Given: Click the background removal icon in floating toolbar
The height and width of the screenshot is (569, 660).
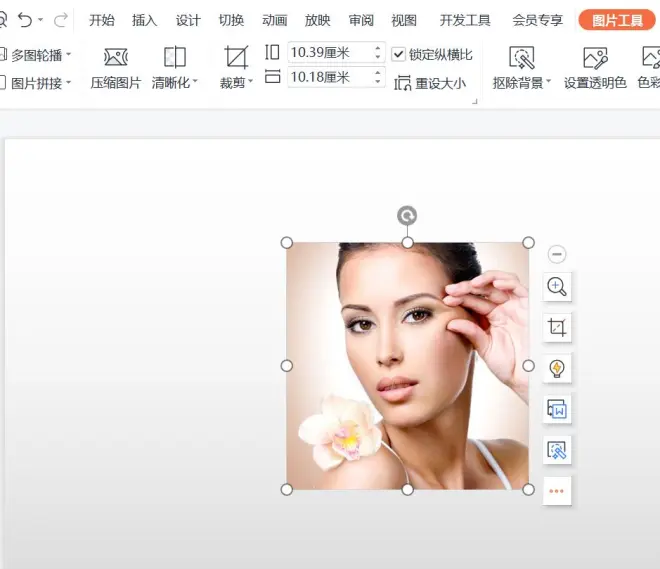Looking at the screenshot, I should pyautogui.click(x=557, y=450).
